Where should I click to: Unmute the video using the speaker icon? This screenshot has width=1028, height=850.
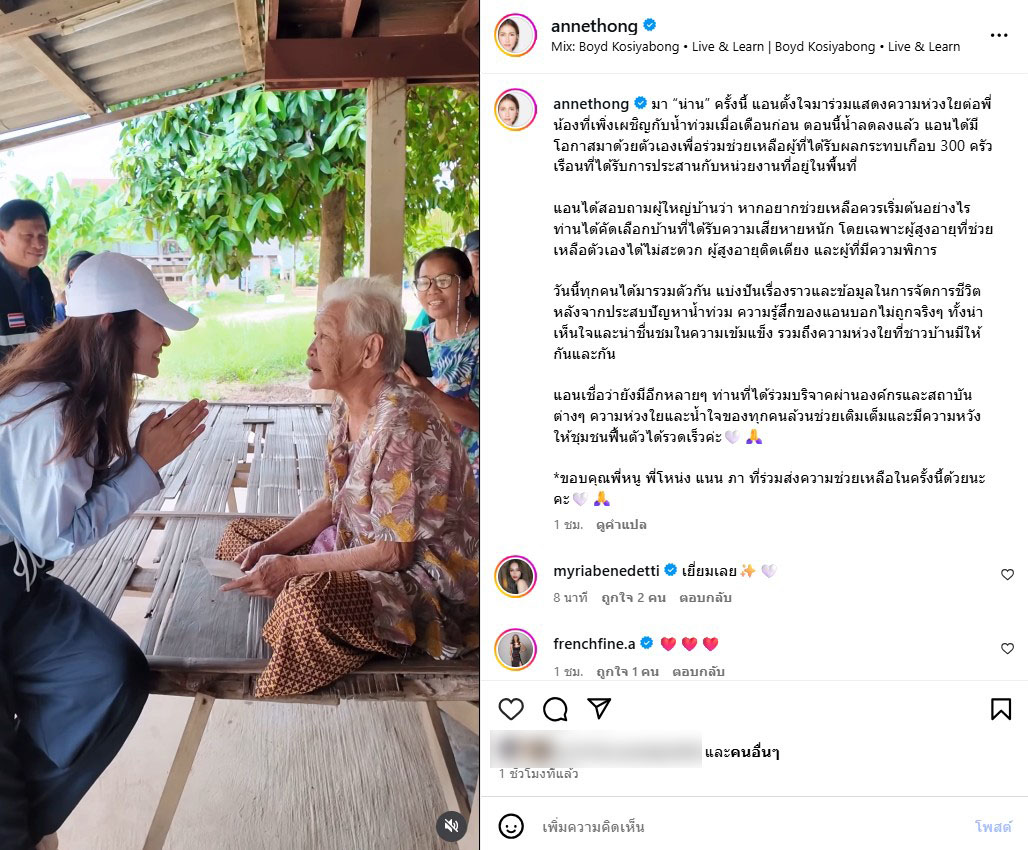coord(452,825)
